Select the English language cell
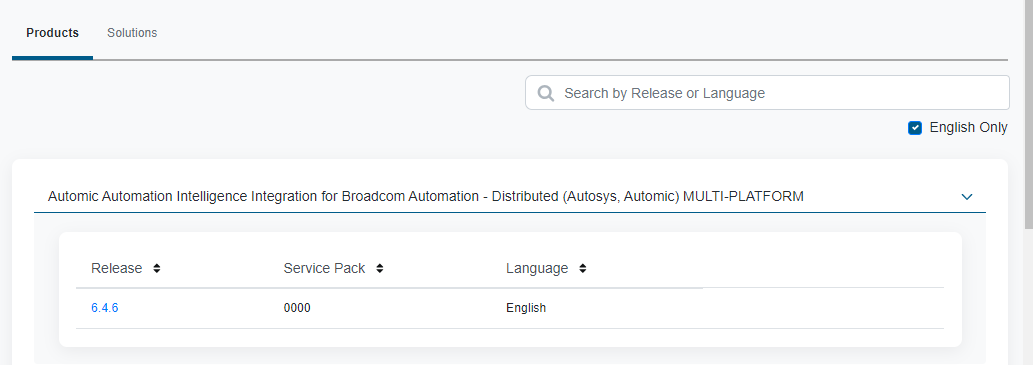Viewport: 1033px width, 365px height. [526, 308]
